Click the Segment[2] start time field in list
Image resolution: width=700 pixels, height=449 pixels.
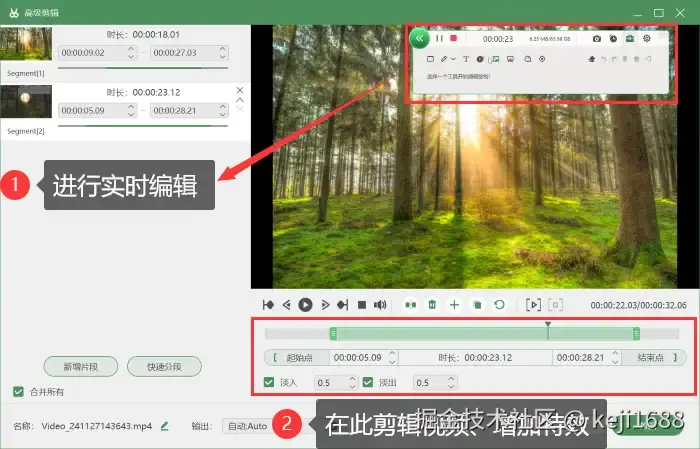tap(97, 111)
